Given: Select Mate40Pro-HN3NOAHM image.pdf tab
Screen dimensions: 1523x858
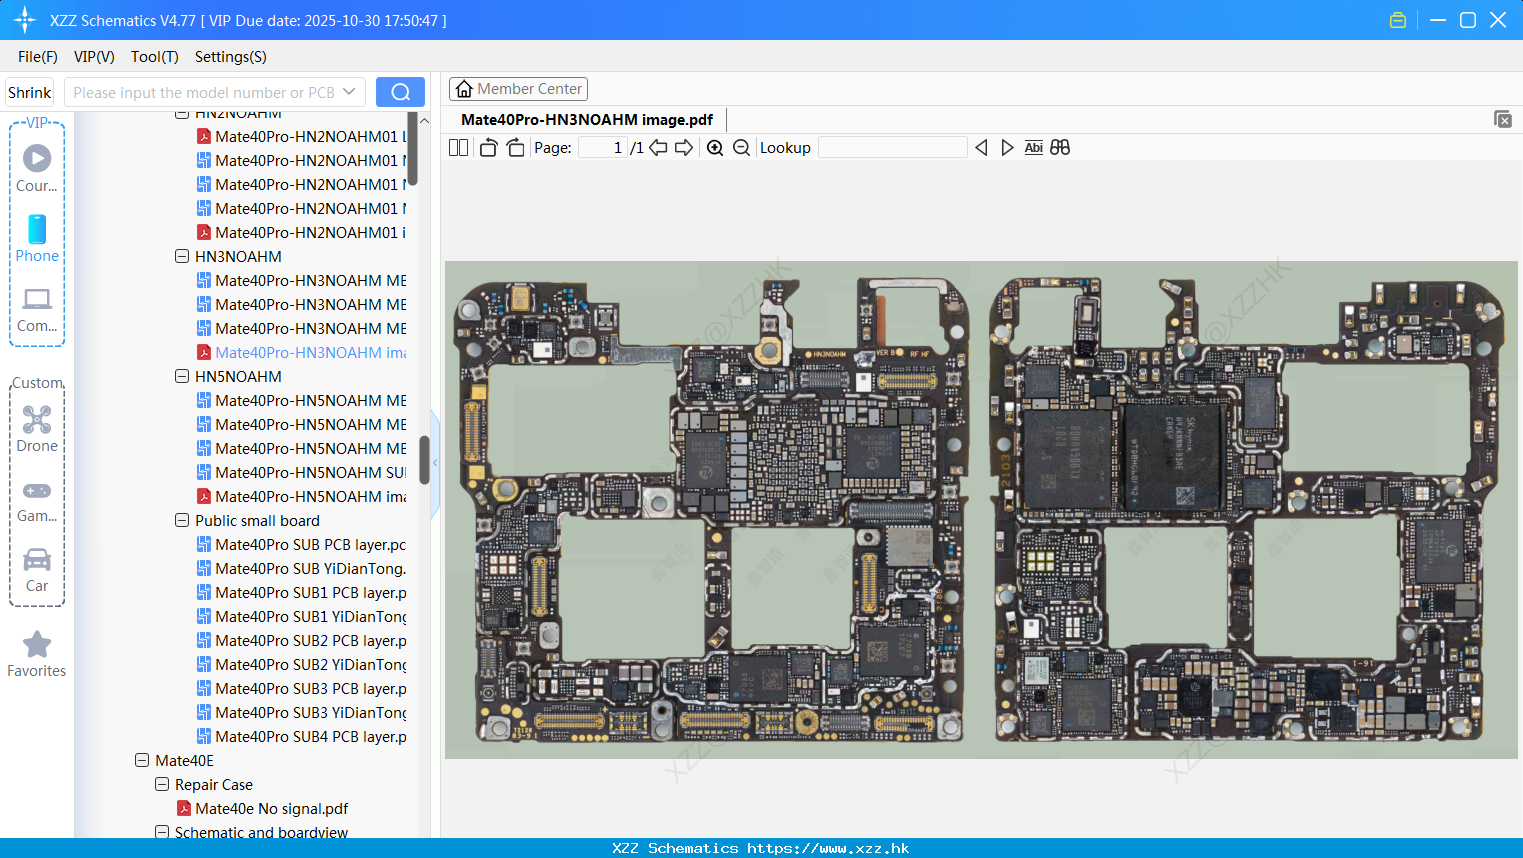Looking at the screenshot, I should (x=587, y=120).
